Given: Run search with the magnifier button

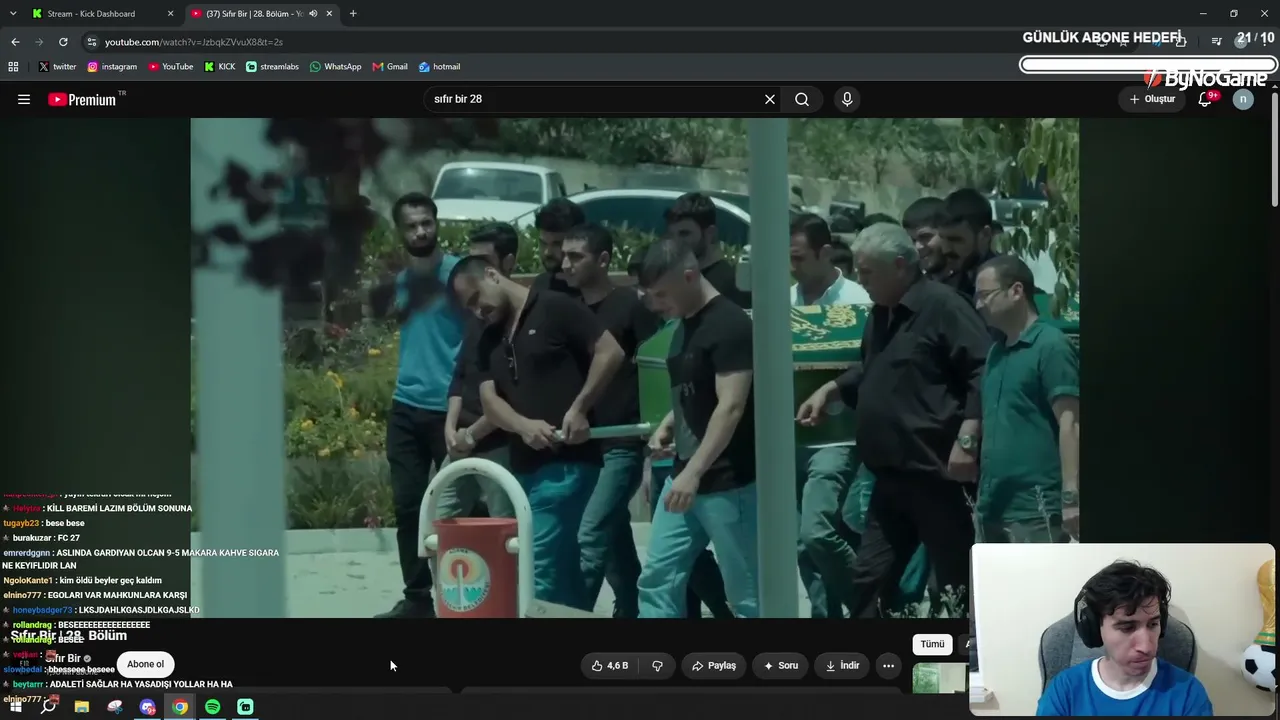Looking at the screenshot, I should click(802, 99).
